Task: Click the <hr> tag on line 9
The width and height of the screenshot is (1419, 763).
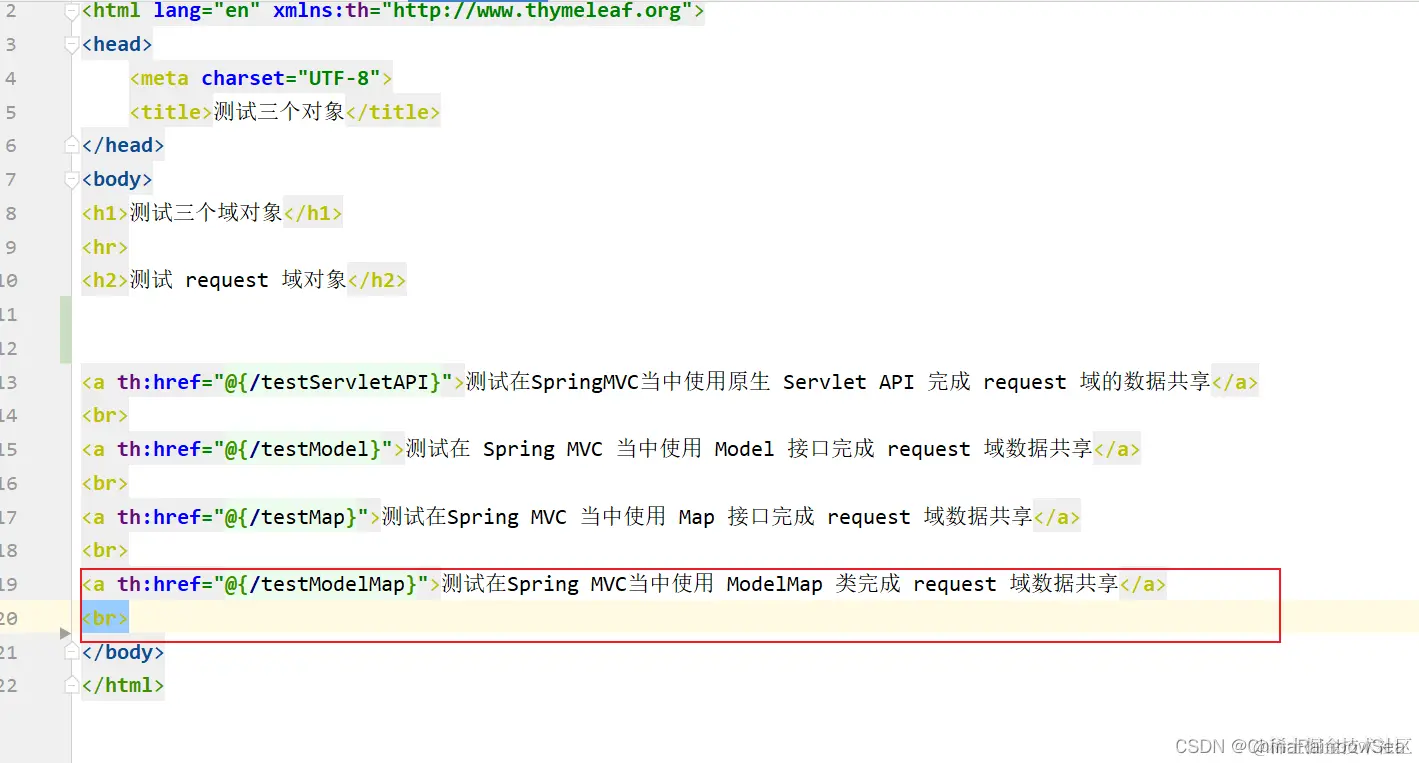Action: [105, 247]
